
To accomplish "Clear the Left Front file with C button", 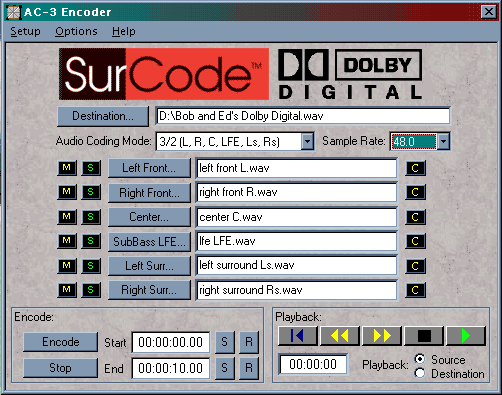I will coord(415,168).
